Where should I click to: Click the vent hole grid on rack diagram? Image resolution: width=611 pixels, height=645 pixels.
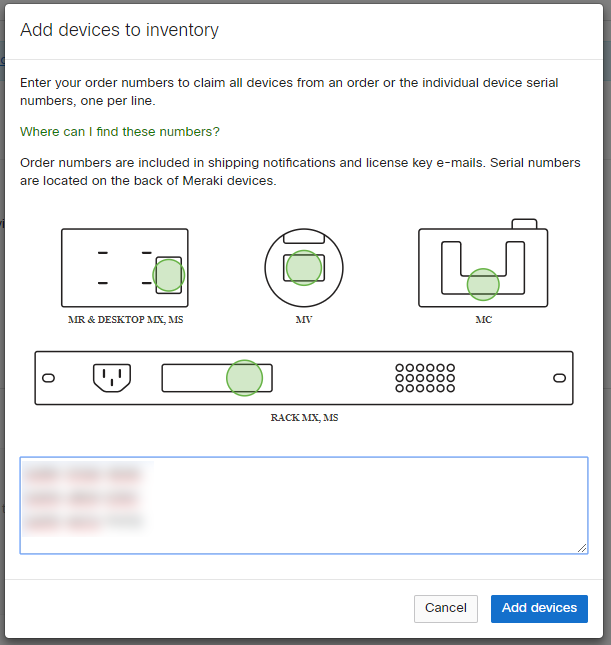coord(425,377)
